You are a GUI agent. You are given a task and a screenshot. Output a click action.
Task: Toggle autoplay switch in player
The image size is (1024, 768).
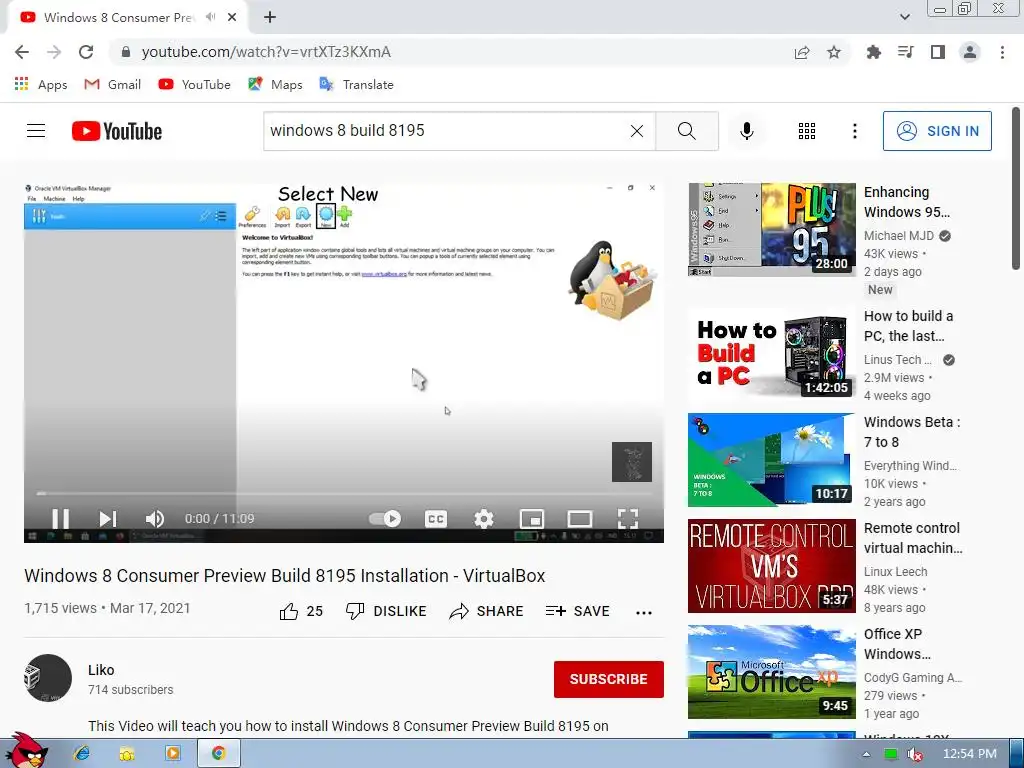[385, 519]
